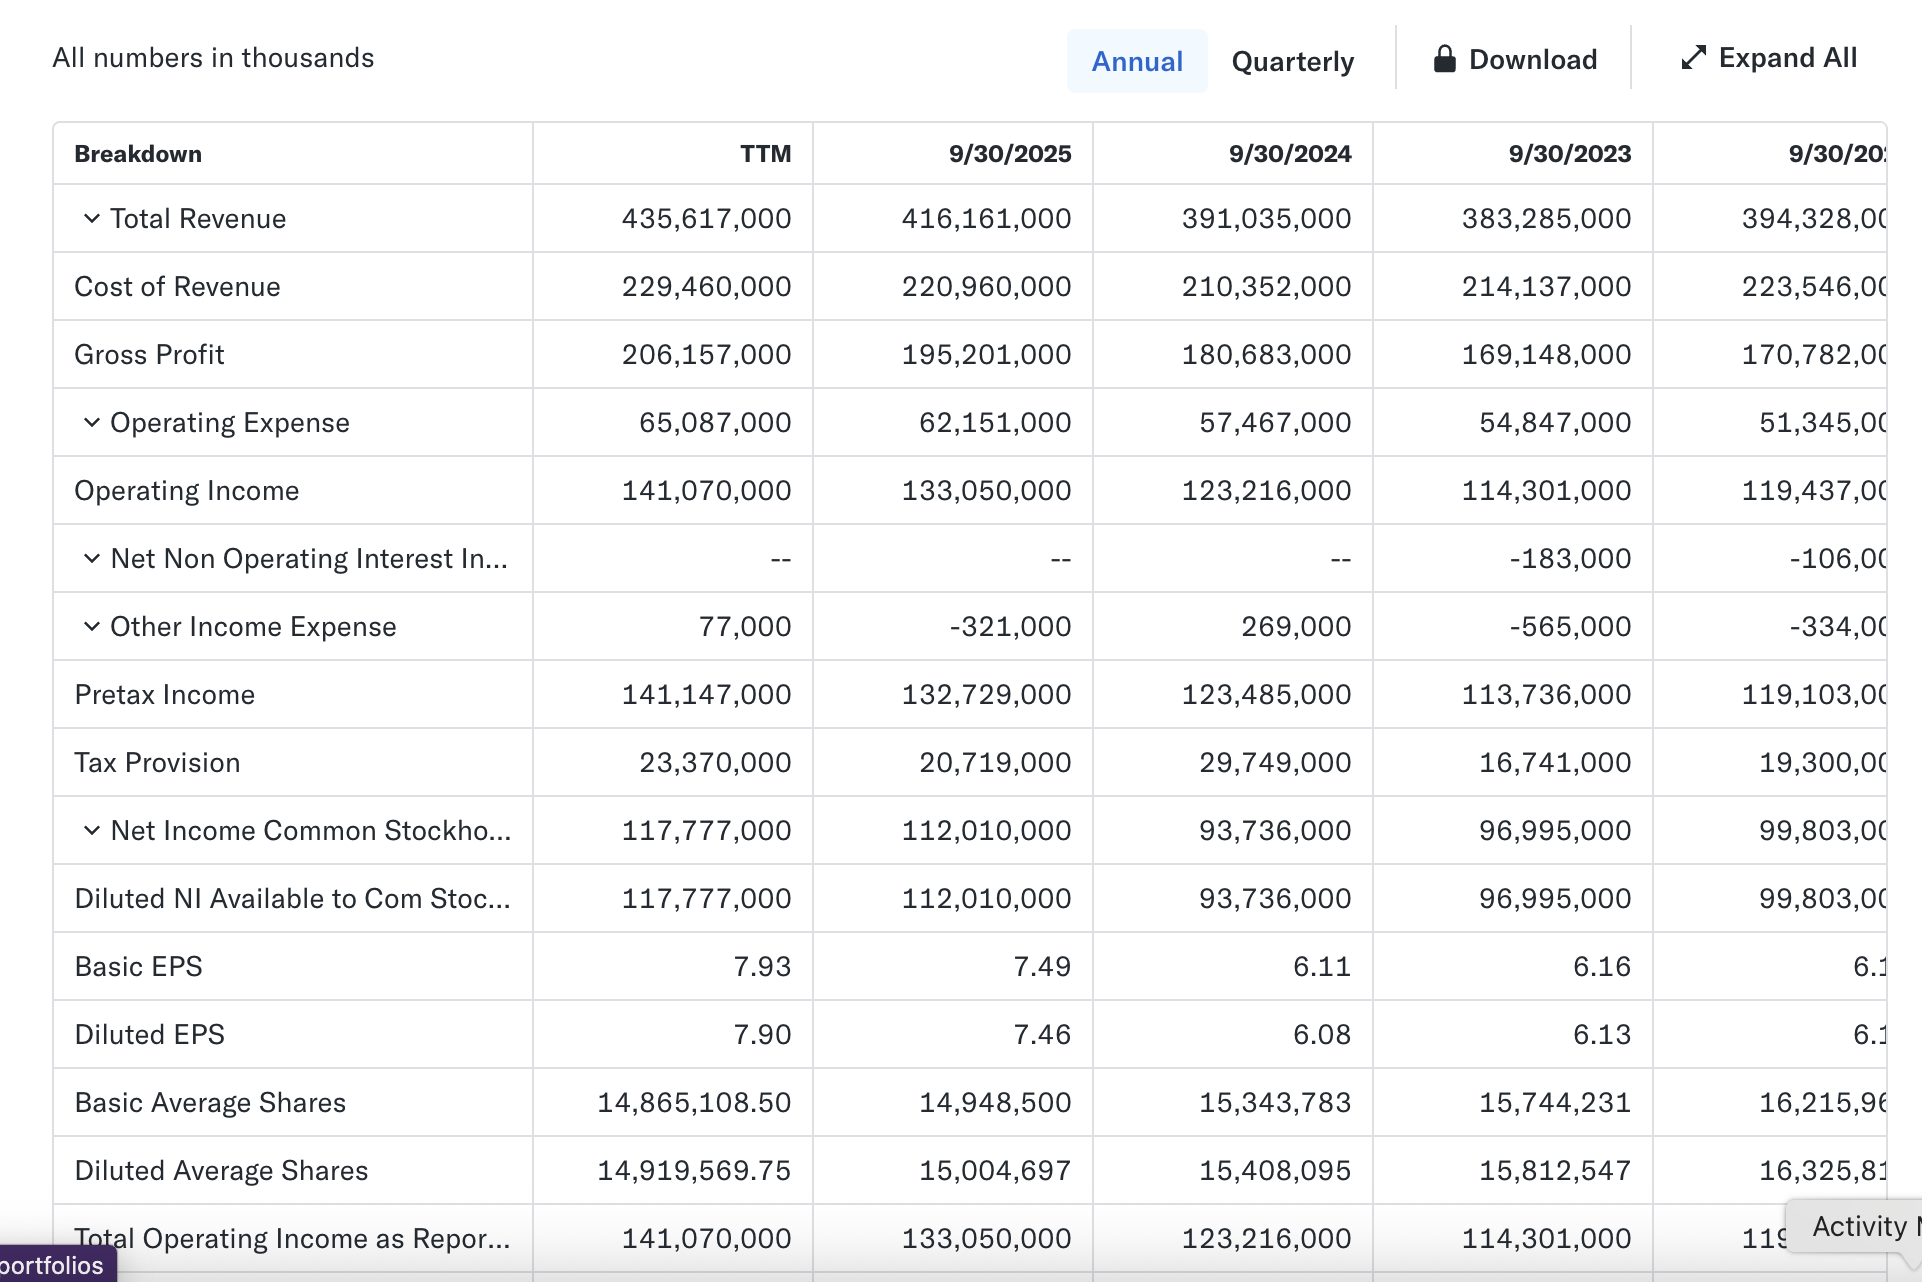1922x1282 pixels.
Task: Switch to the Annual tab
Action: click(1137, 61)
